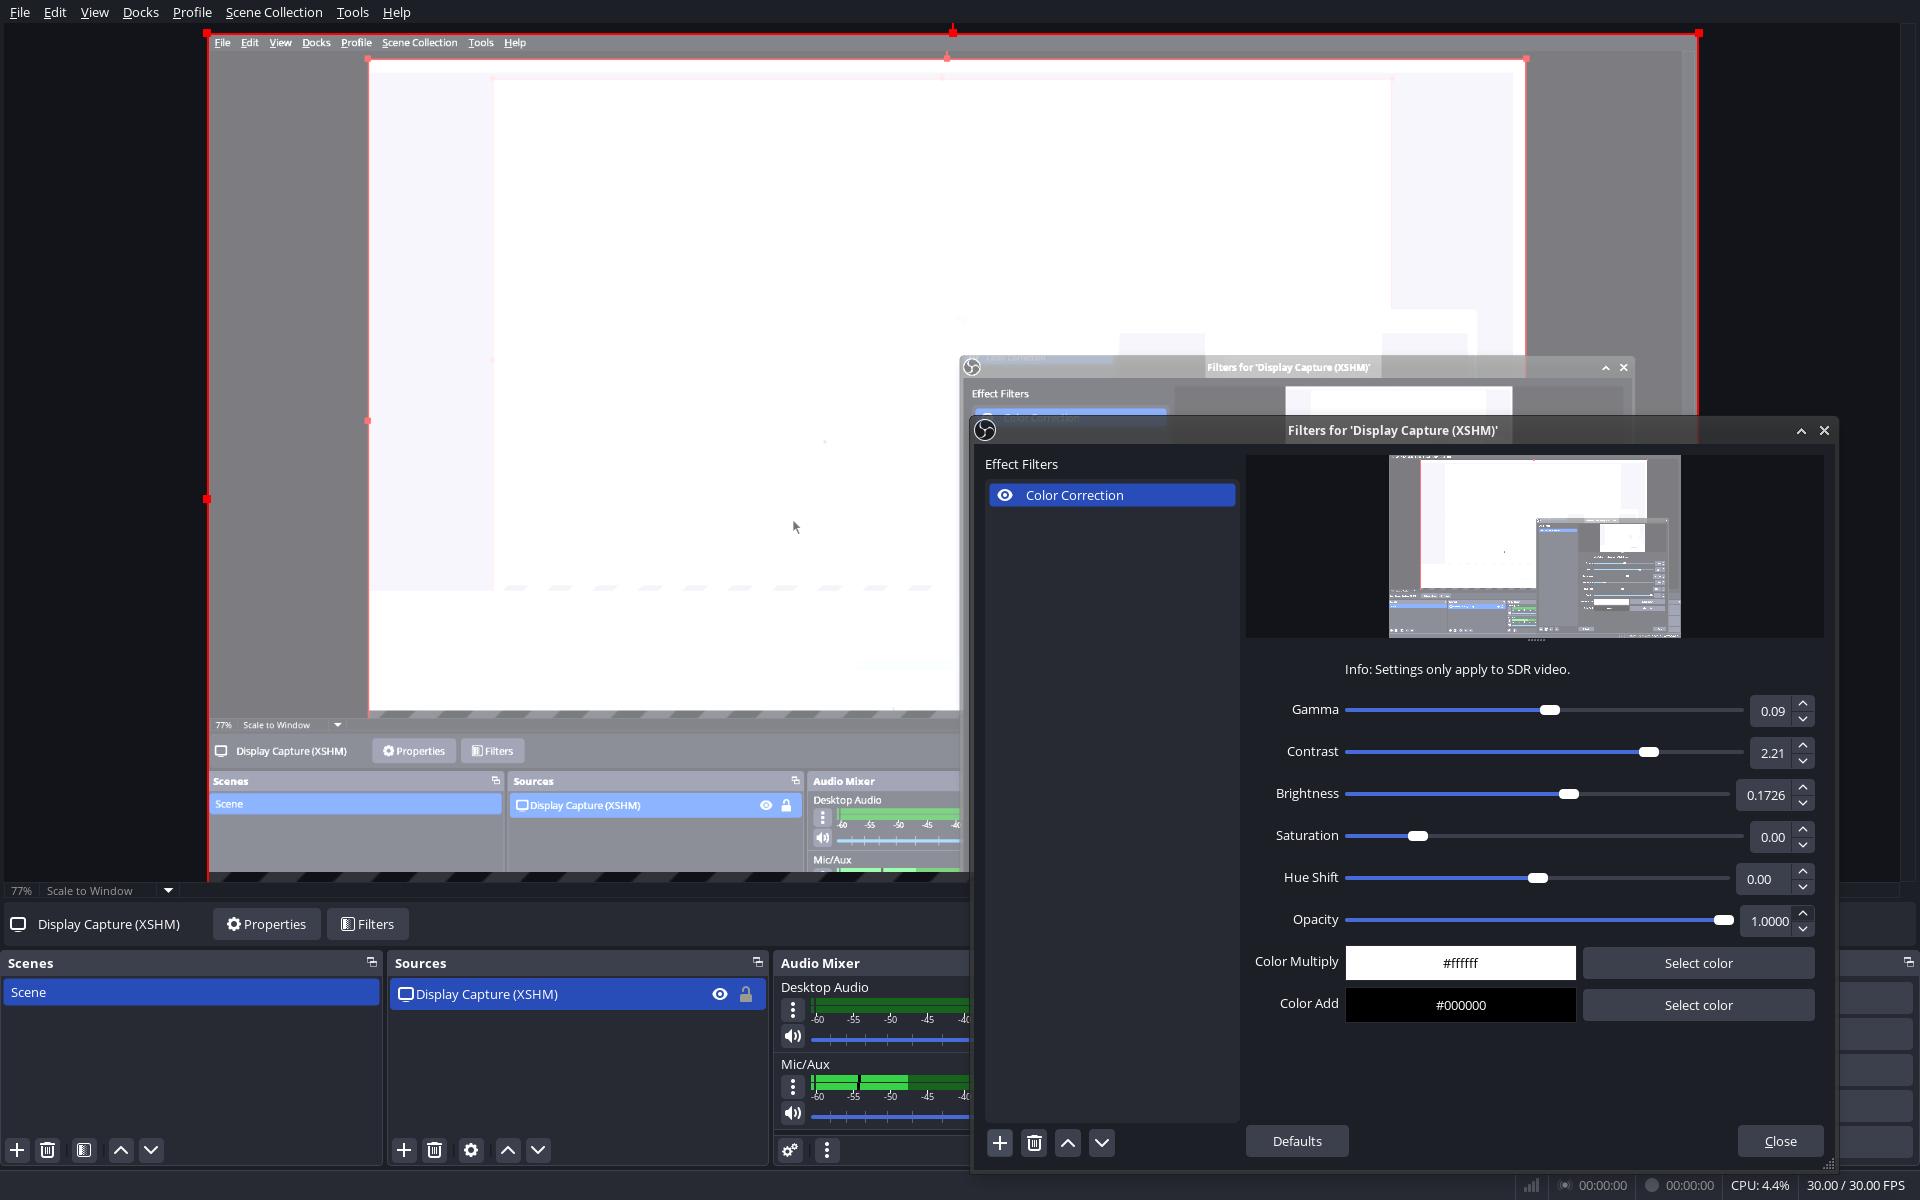
Task: Click the Saturation slider handle
Action: pos(1418,836)
